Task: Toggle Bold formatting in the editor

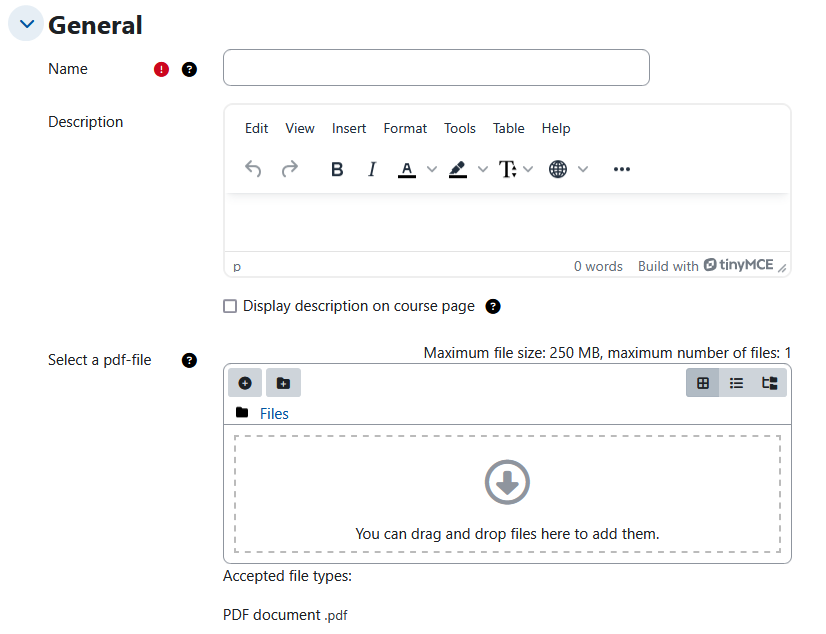Action: [337, 169]
